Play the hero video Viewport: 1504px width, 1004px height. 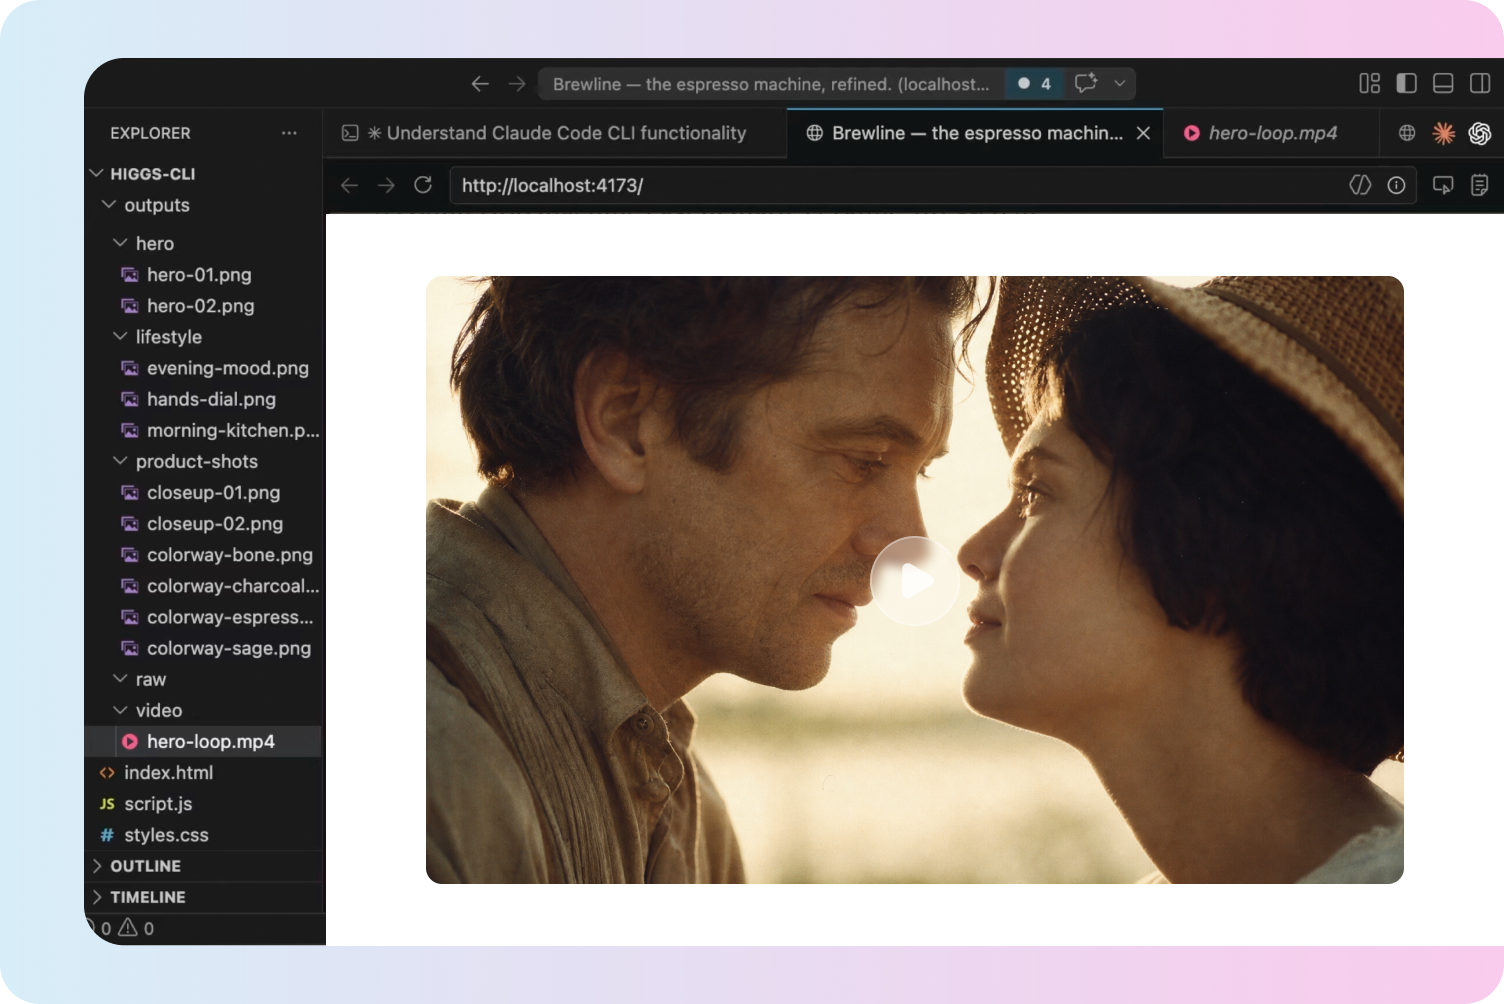tap(915, 581)
